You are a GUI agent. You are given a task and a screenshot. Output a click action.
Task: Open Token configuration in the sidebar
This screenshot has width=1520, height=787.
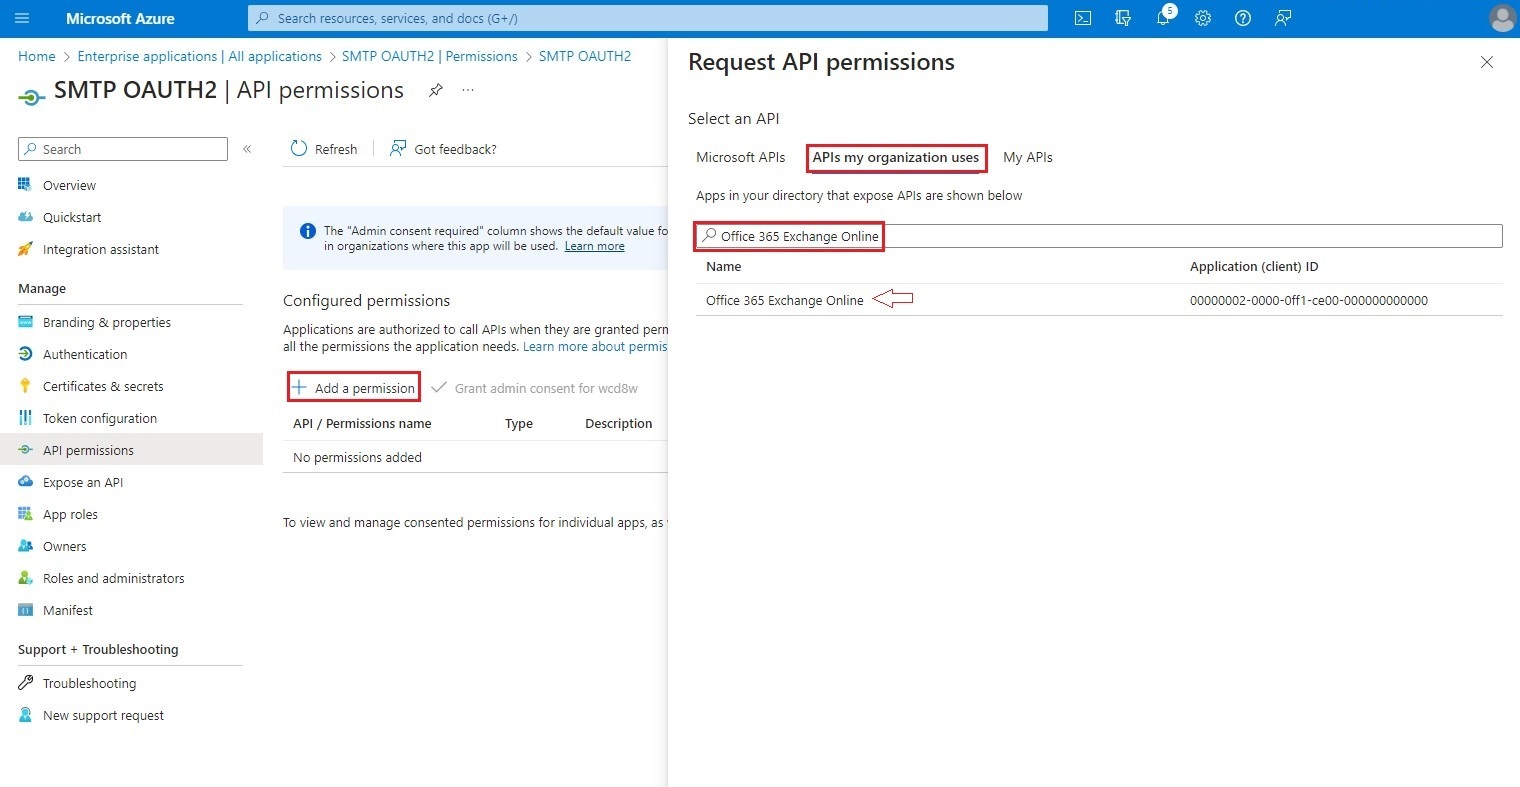[99, 417]
